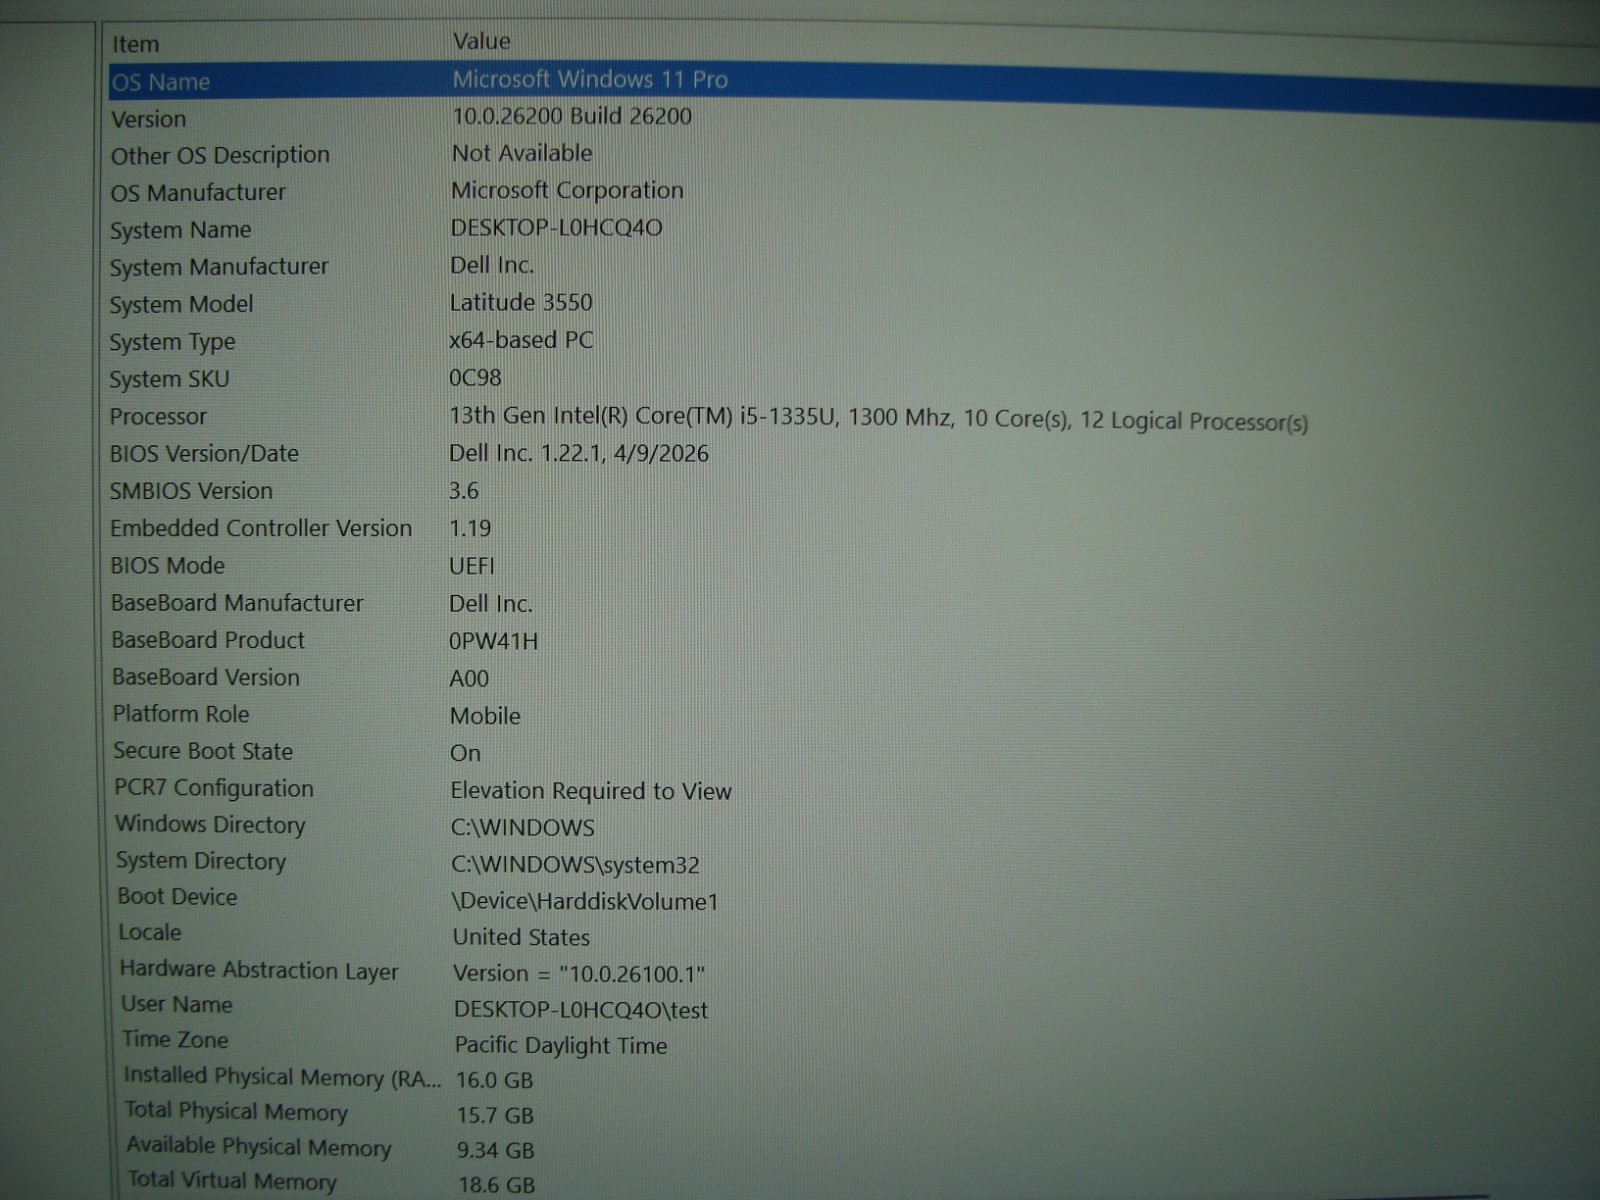Select the Windows Directory row
The height and width of the screenshot is (1200, 1600).
(210, 825)
